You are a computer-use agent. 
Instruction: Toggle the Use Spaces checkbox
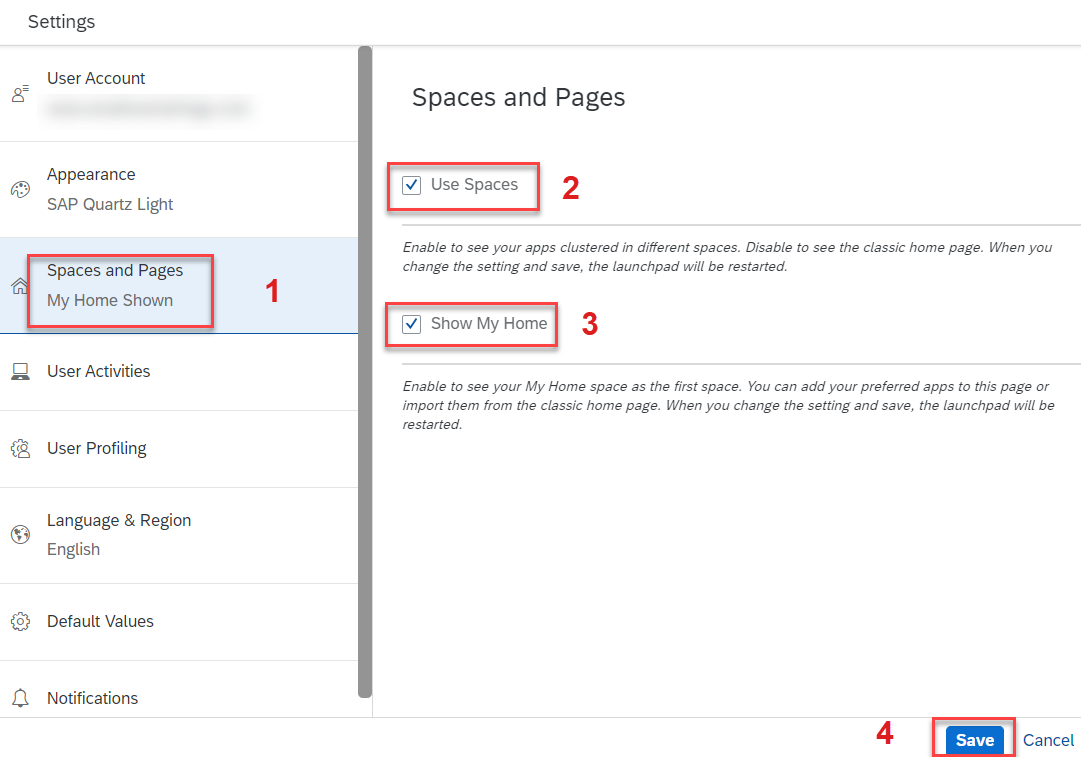pos(412,185)
